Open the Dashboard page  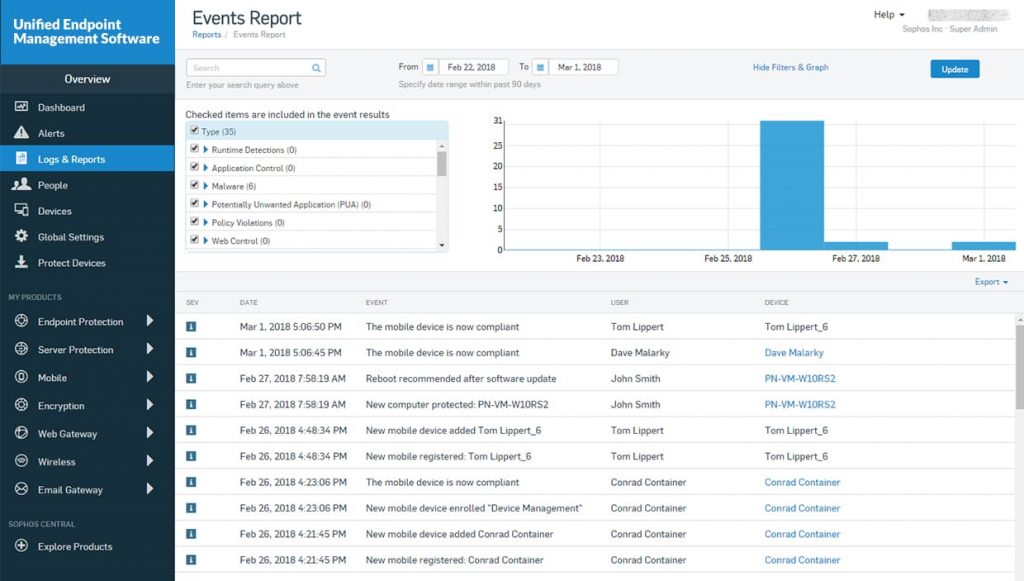pos(62,107)
